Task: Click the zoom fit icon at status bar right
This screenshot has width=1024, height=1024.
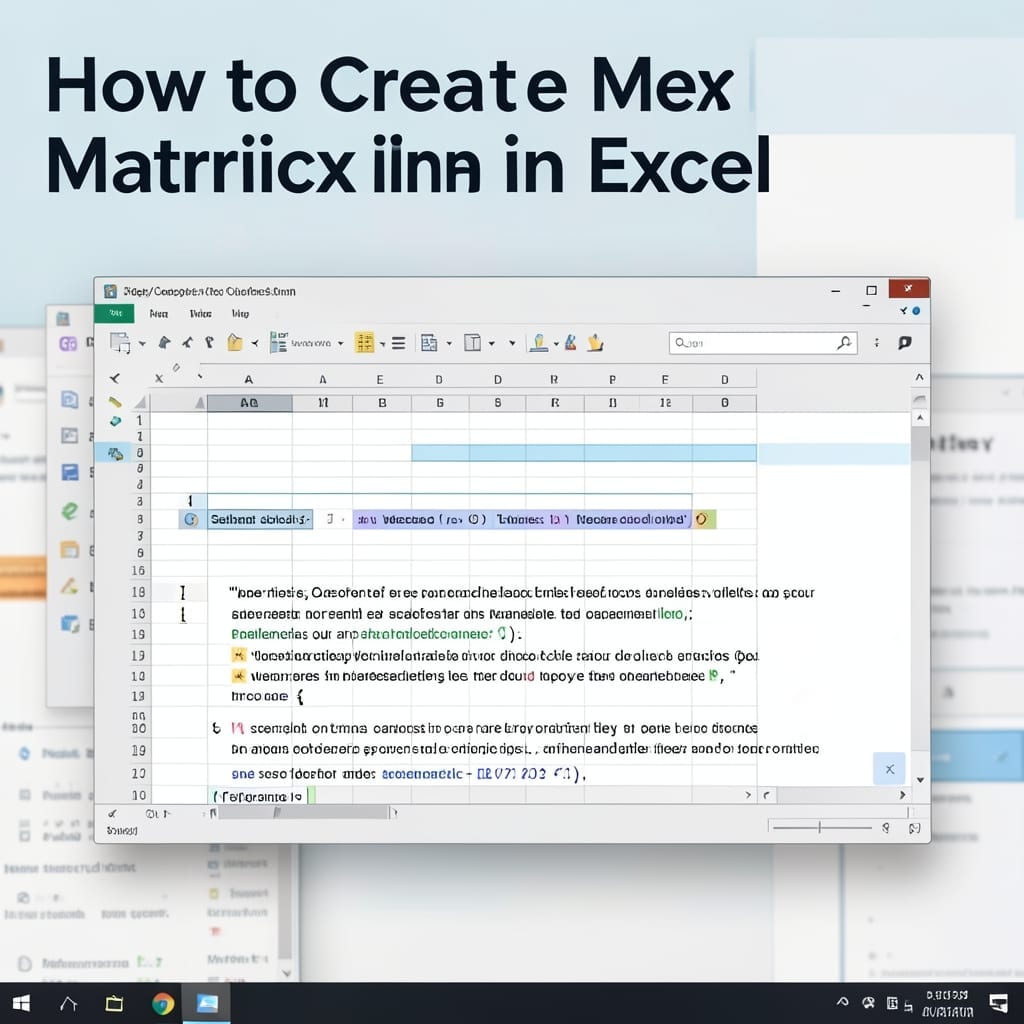Action: point(914,828)
